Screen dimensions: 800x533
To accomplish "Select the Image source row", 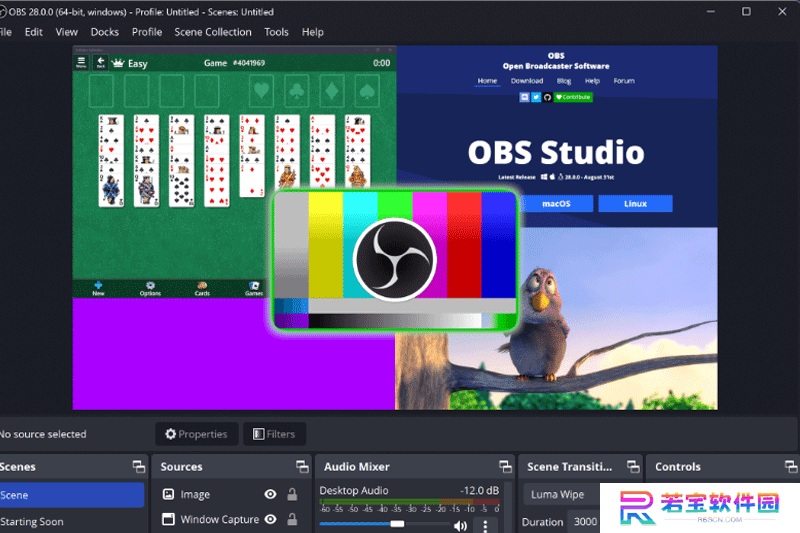I will [x=230, y=494].
